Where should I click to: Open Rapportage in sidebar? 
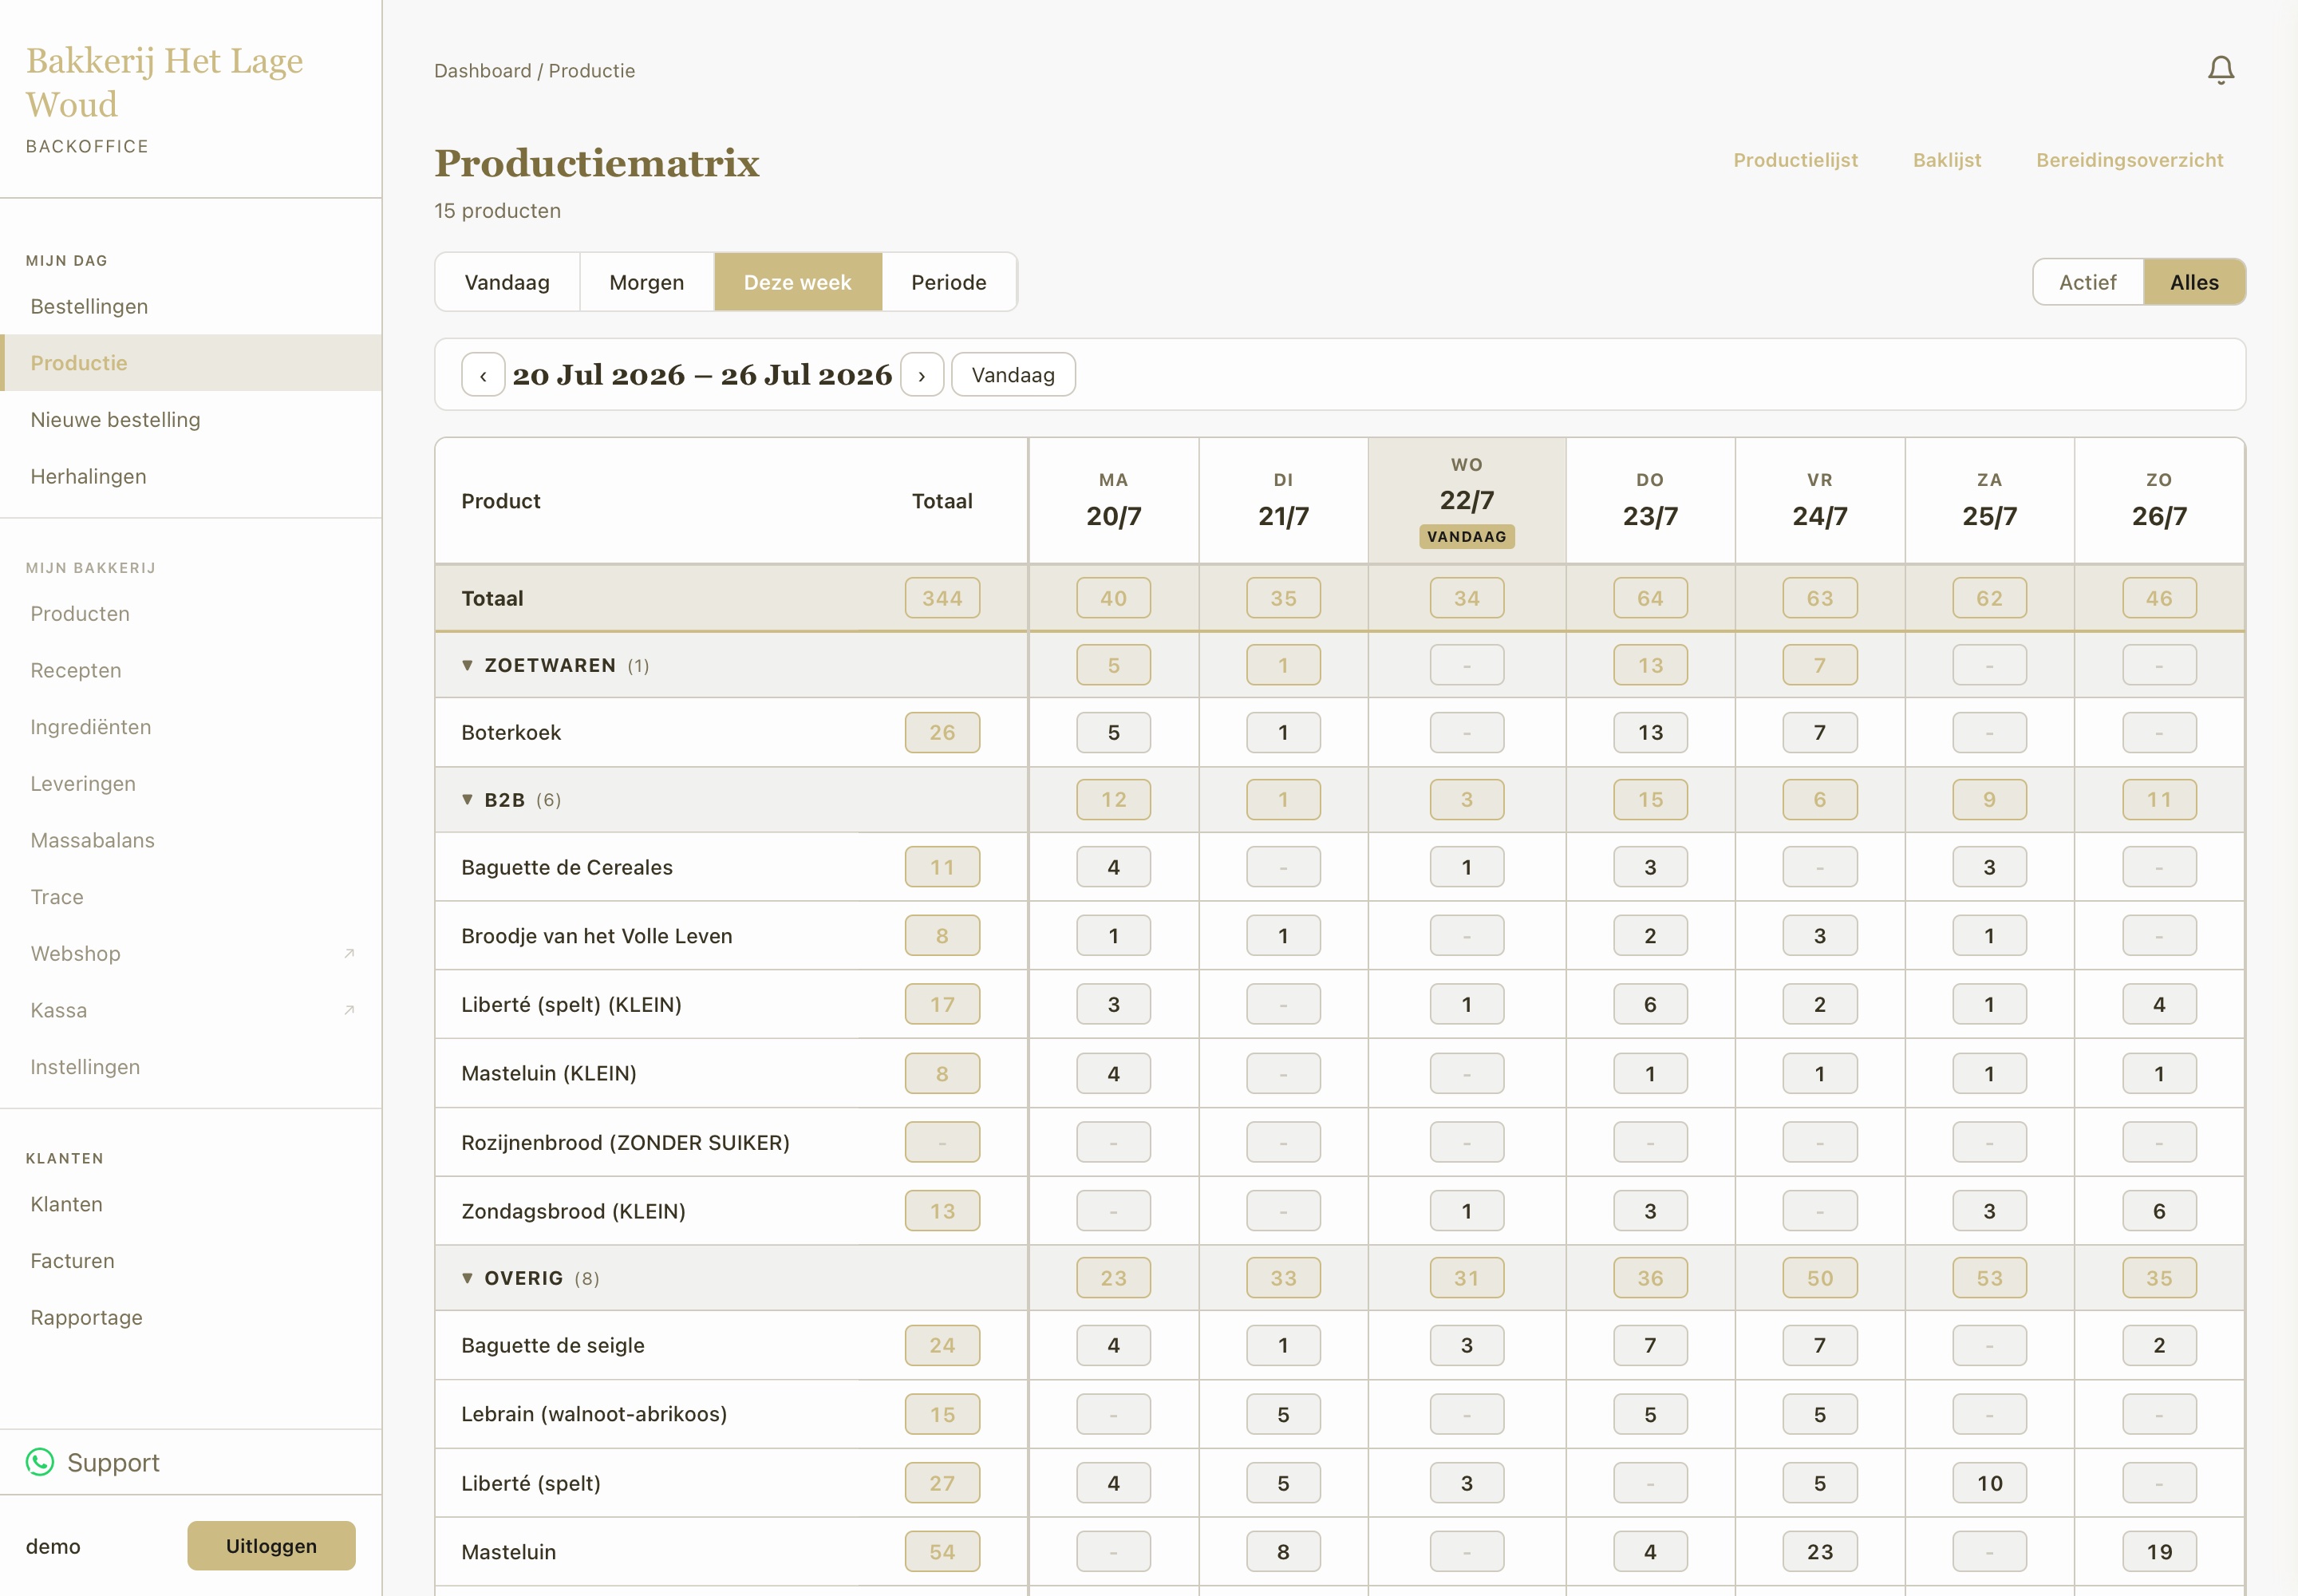191,1317
